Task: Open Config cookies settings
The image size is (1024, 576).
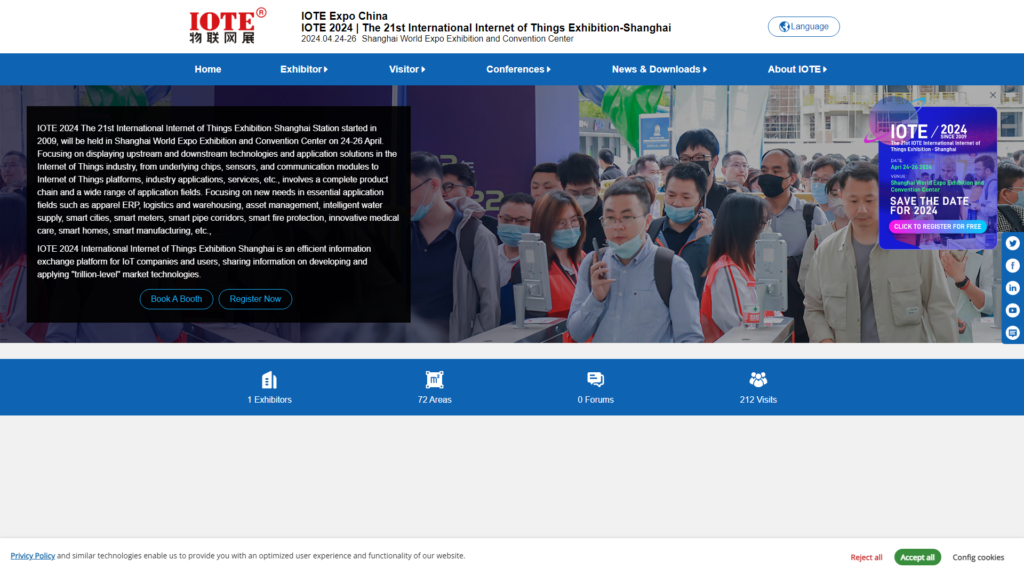Action: coord(978,557)
